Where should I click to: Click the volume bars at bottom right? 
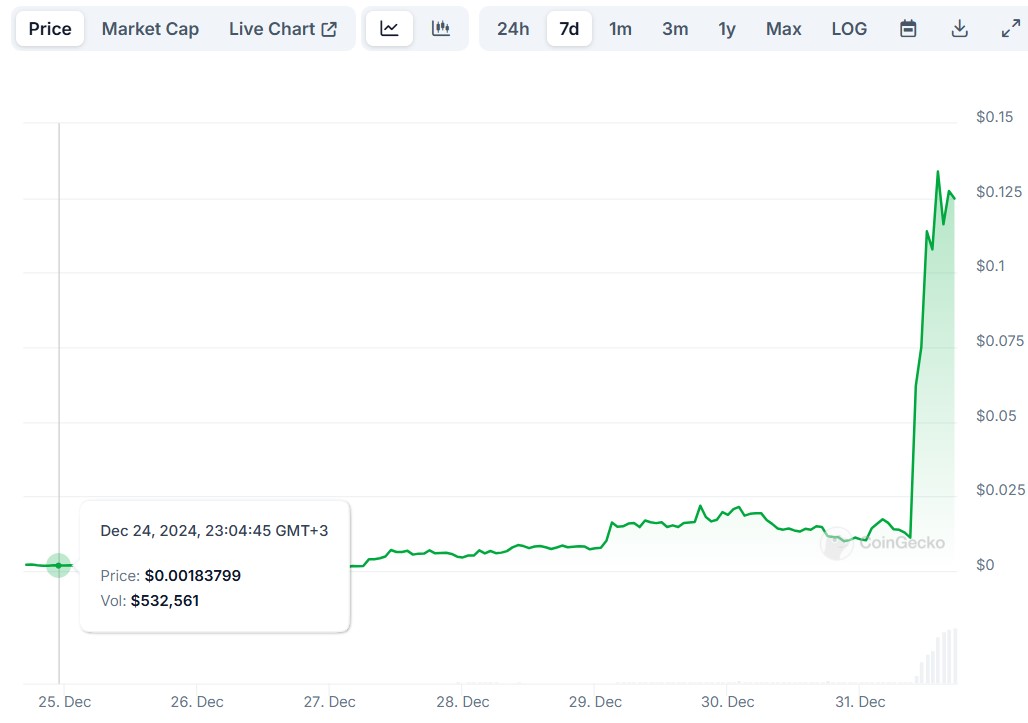point(938,658)
